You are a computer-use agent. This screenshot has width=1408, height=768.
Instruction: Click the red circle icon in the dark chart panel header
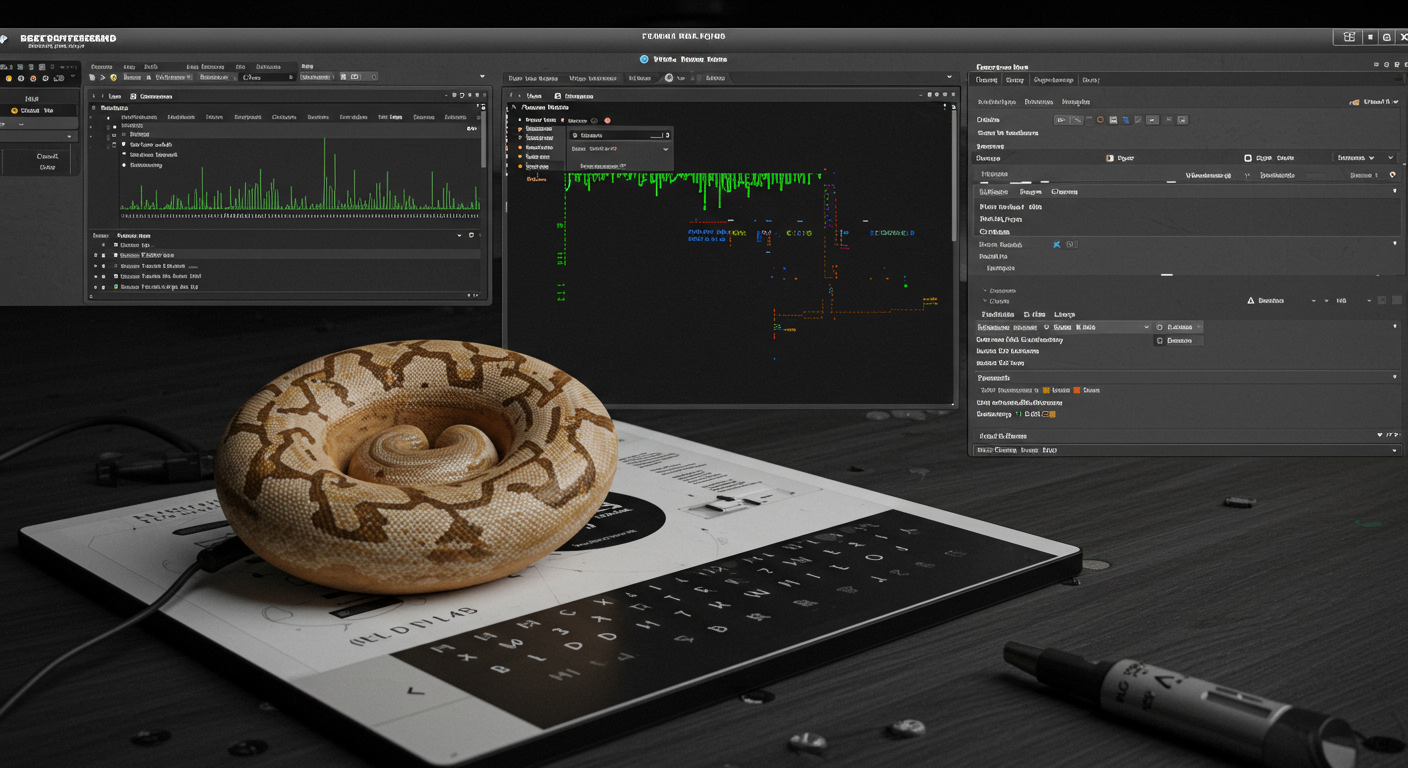(x=607, y=120)
